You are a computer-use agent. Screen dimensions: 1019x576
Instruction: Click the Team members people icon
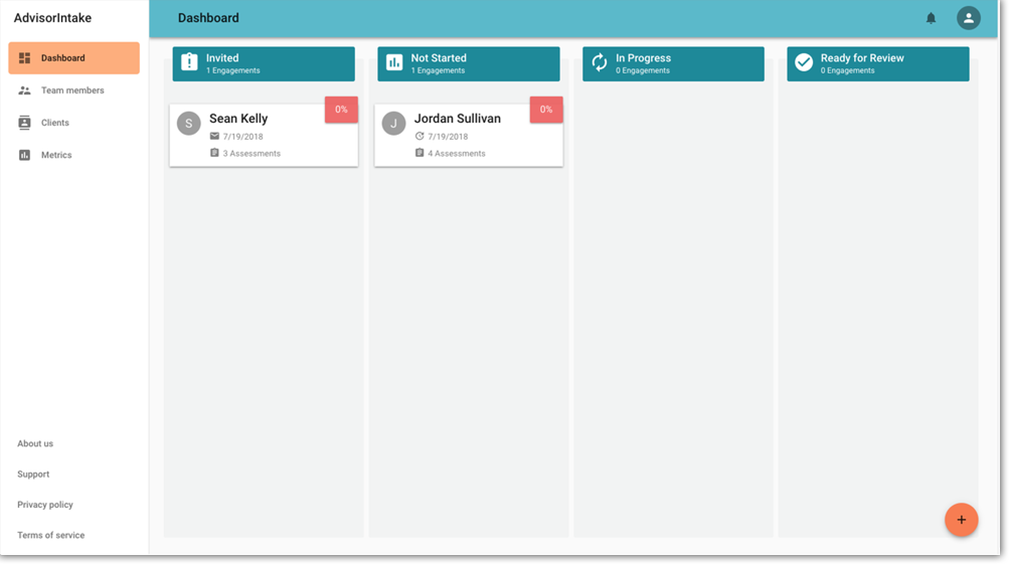tap(25, 90)
